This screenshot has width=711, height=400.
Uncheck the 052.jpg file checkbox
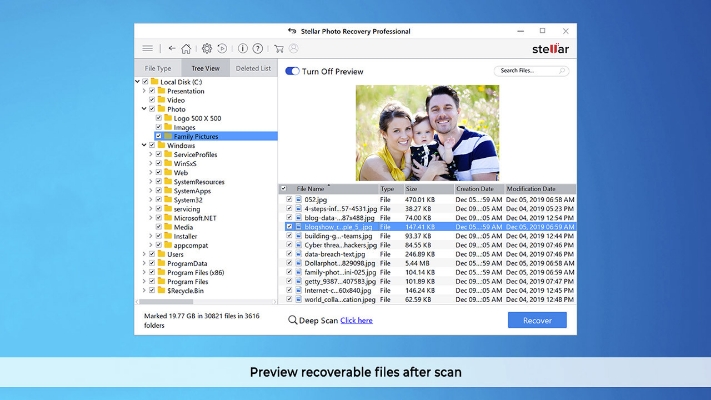[289, 200]
